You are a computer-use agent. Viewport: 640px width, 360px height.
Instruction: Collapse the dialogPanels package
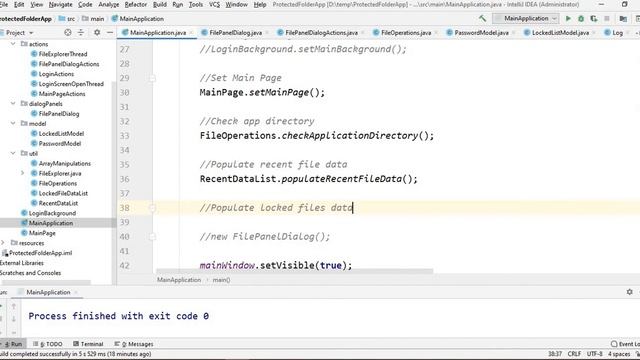click(13, 104)
